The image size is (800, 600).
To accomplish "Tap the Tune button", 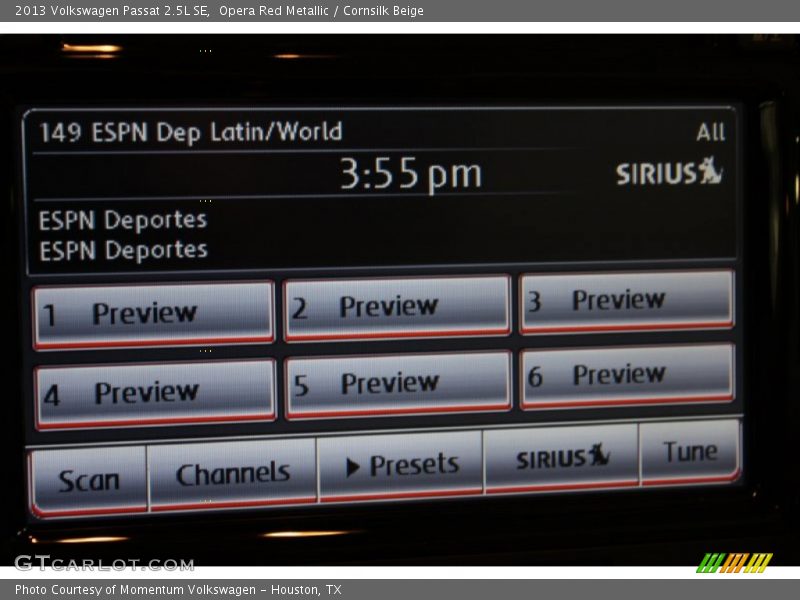I will point(690,452).
